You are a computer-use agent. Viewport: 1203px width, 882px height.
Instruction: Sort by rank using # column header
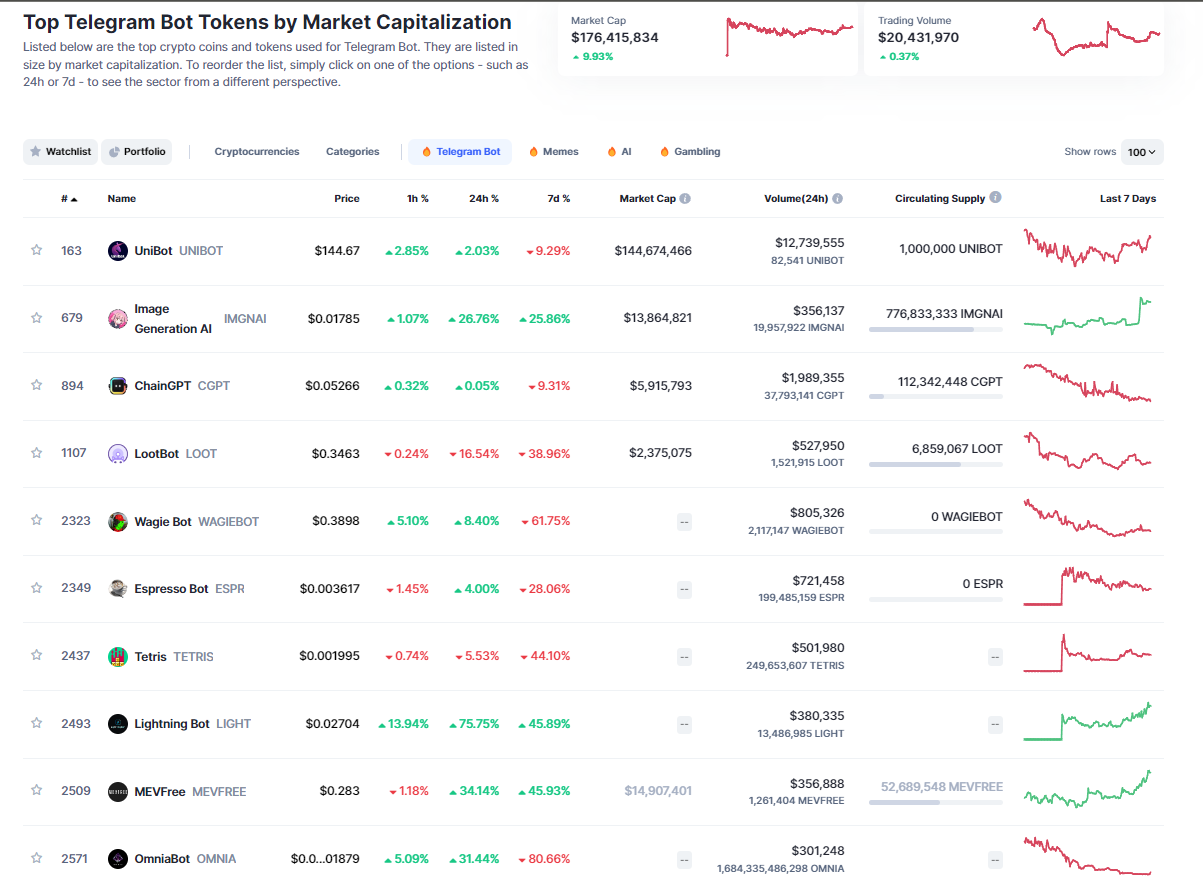pyautogui.click(x=68, y=199)
